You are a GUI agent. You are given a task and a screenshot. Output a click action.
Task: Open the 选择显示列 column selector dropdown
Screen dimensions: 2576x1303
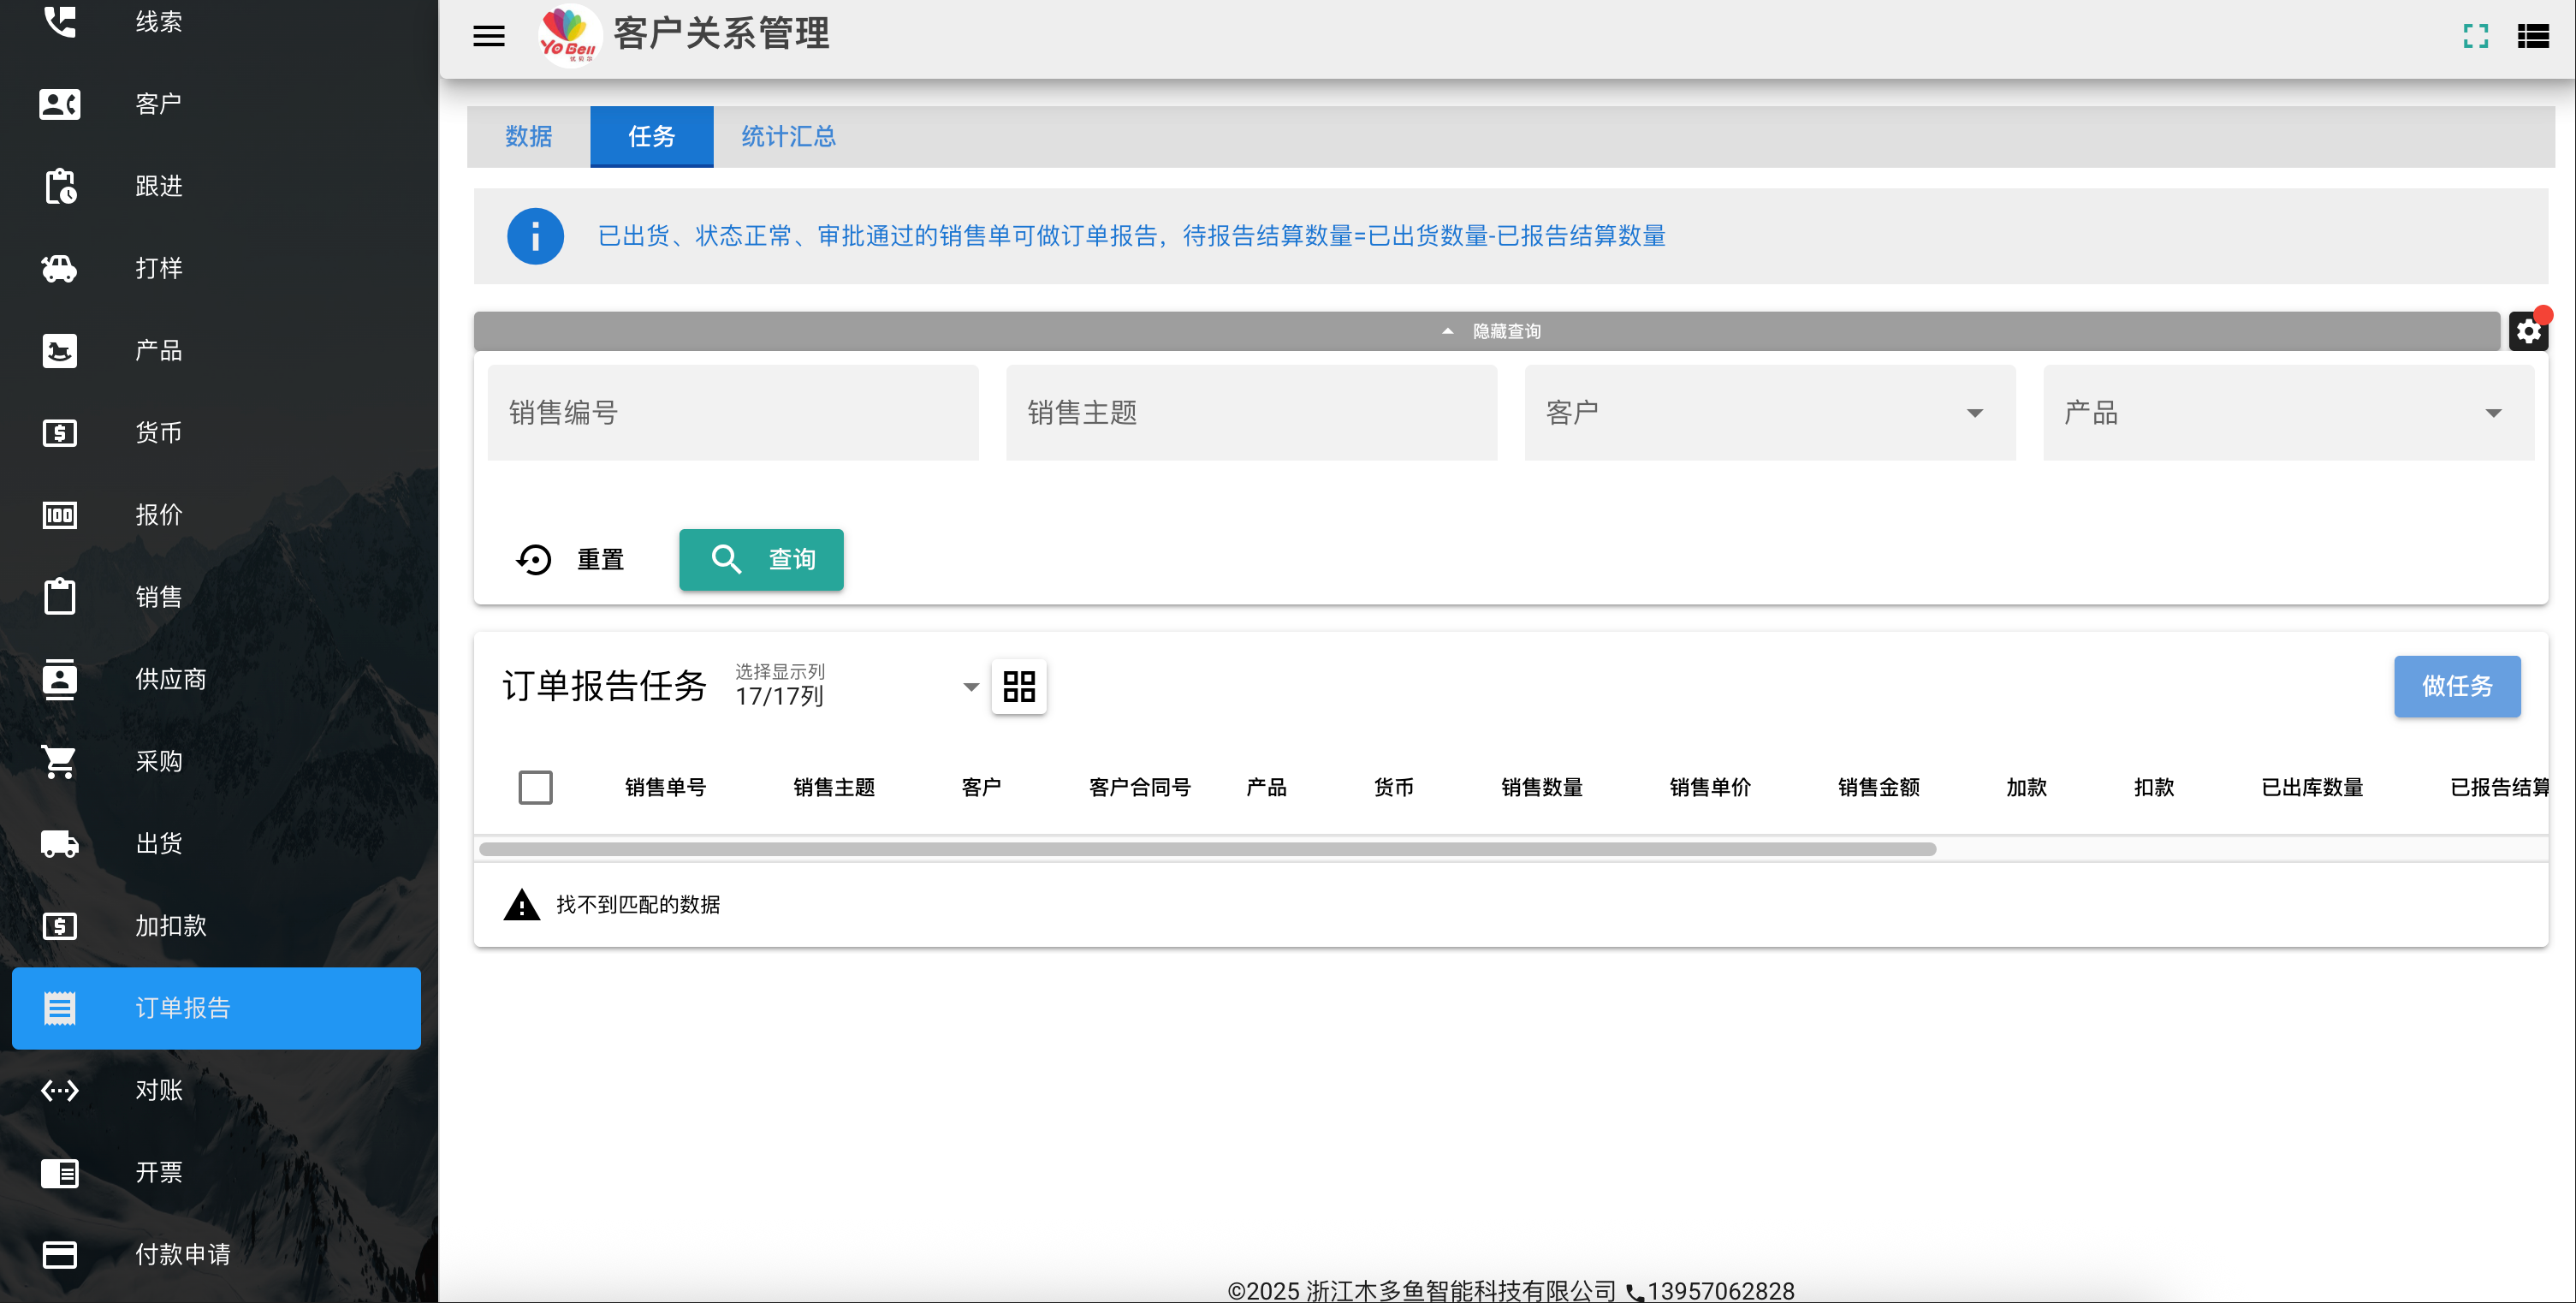point(857,686)
